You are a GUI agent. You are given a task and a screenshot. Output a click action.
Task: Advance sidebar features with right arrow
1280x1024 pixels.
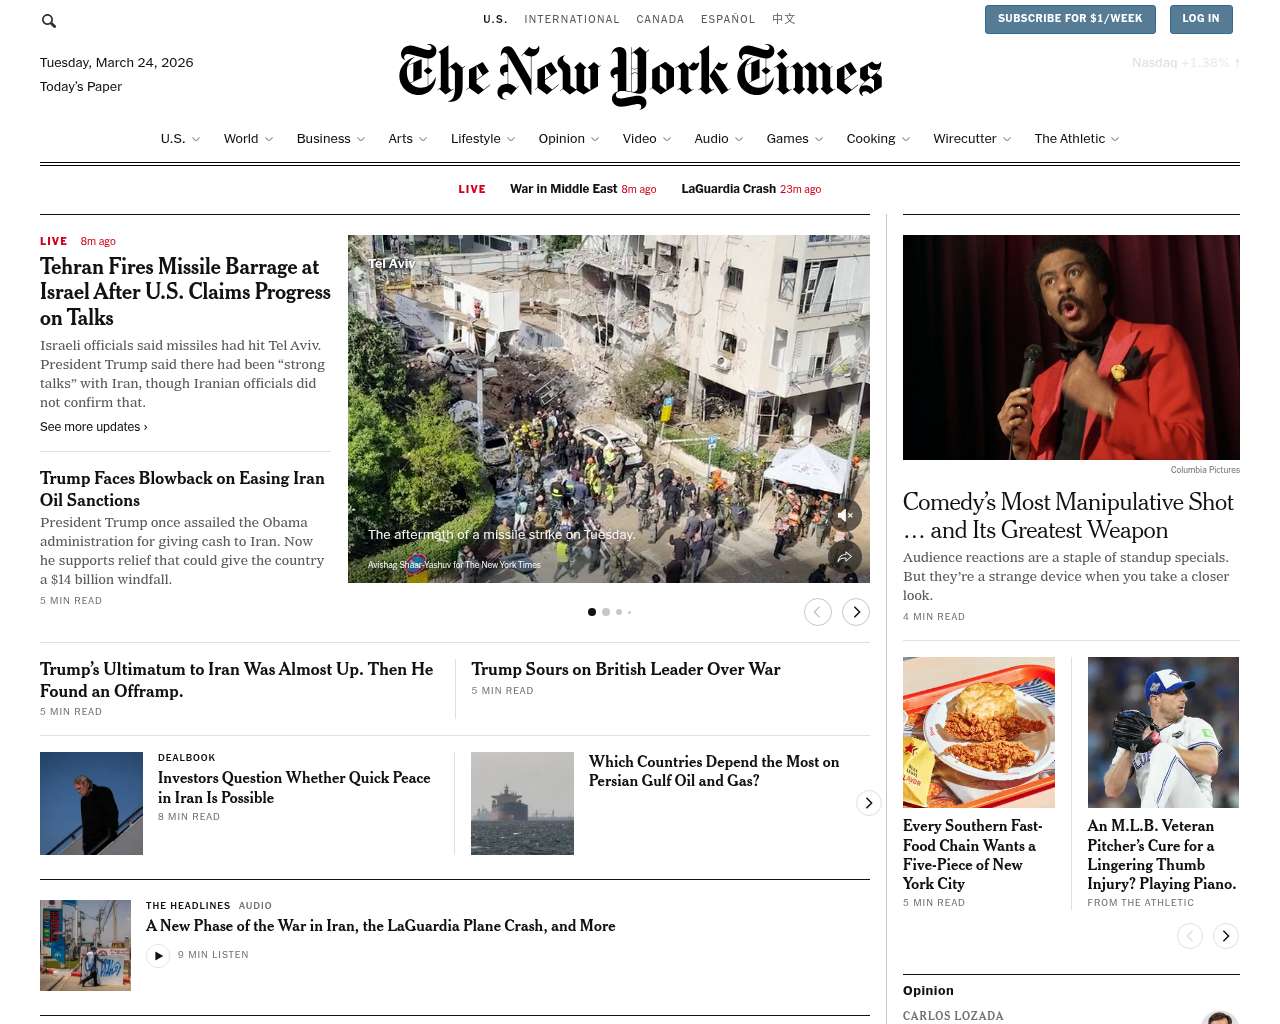[1226, 936]
